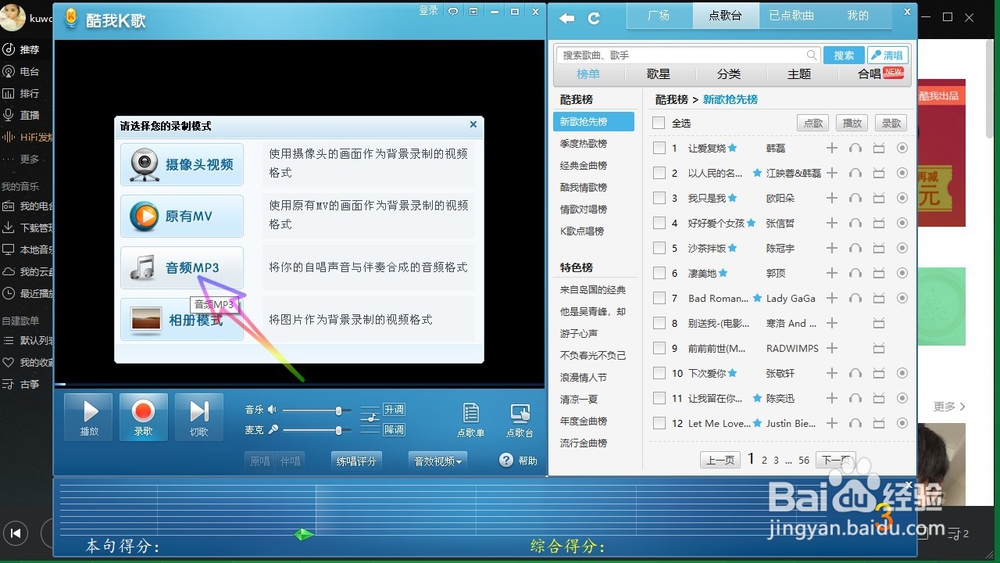
Task: Open the 点歌单 playlist icon
Action: [471, 420]
